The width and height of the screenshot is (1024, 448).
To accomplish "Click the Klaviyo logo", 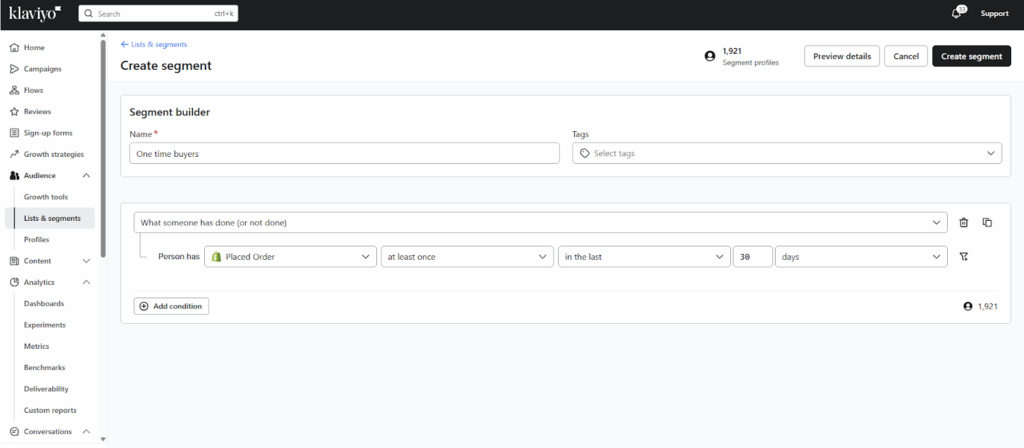I will (x=35, y=13).
